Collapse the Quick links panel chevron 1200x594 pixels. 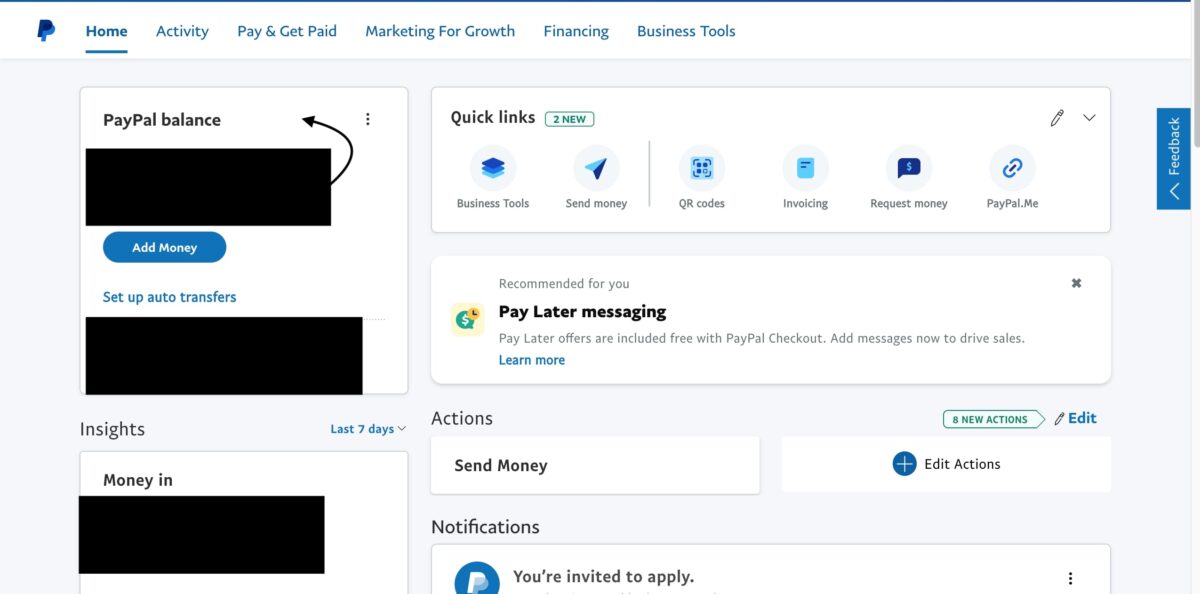pos(1089,118)
